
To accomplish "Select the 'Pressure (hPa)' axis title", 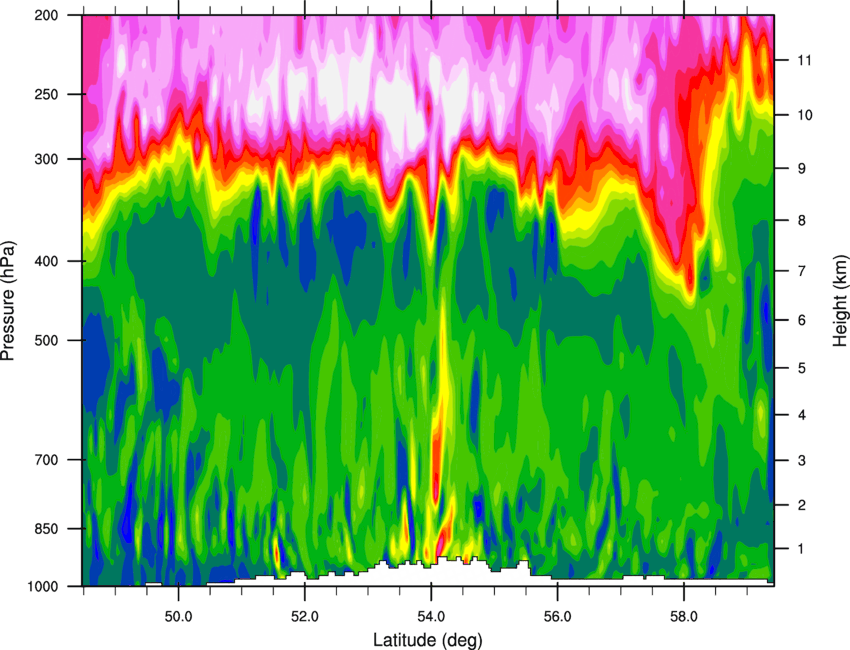I will 8,301.
